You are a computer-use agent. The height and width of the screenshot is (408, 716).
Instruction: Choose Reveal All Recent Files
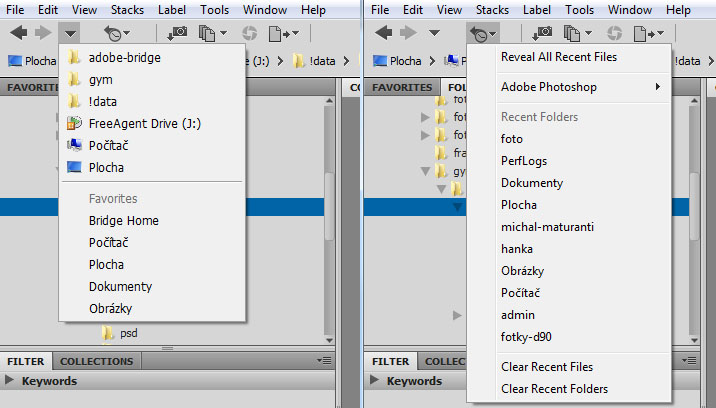point(558,57)
